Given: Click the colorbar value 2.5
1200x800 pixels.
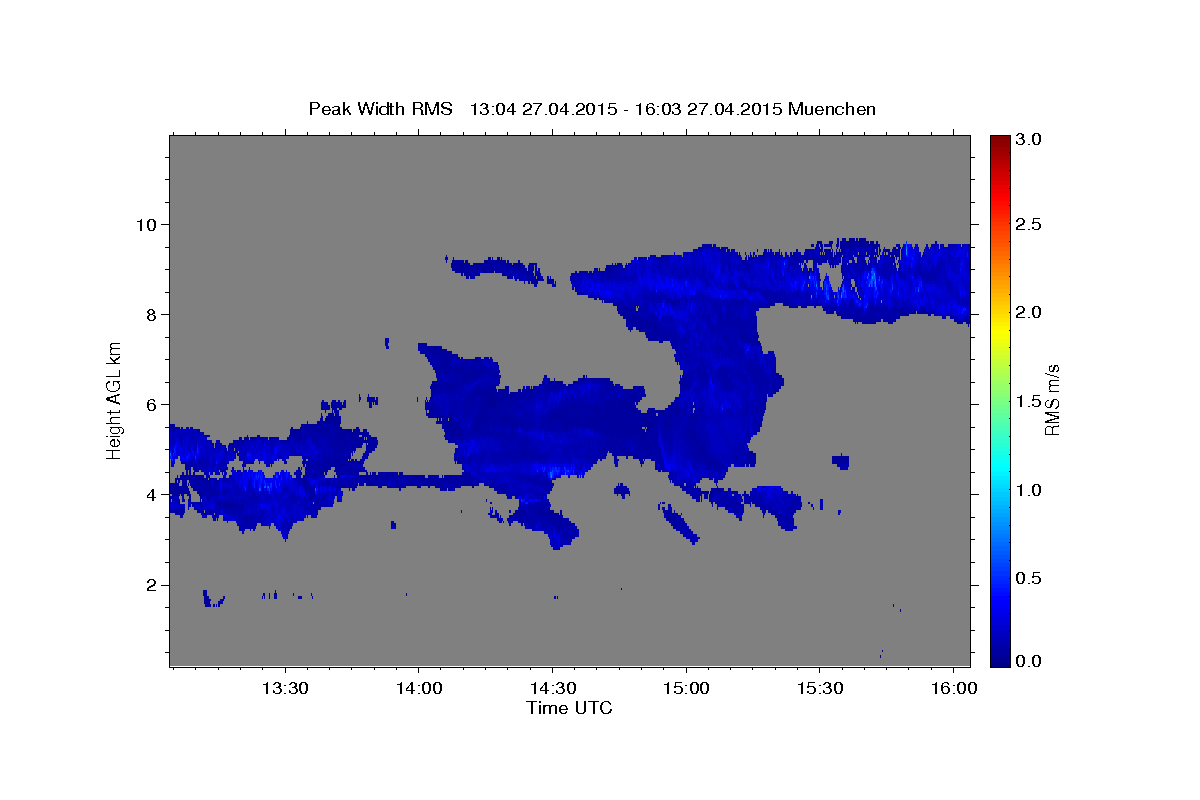Looking at the screenshot, I should click(1030, 224).
